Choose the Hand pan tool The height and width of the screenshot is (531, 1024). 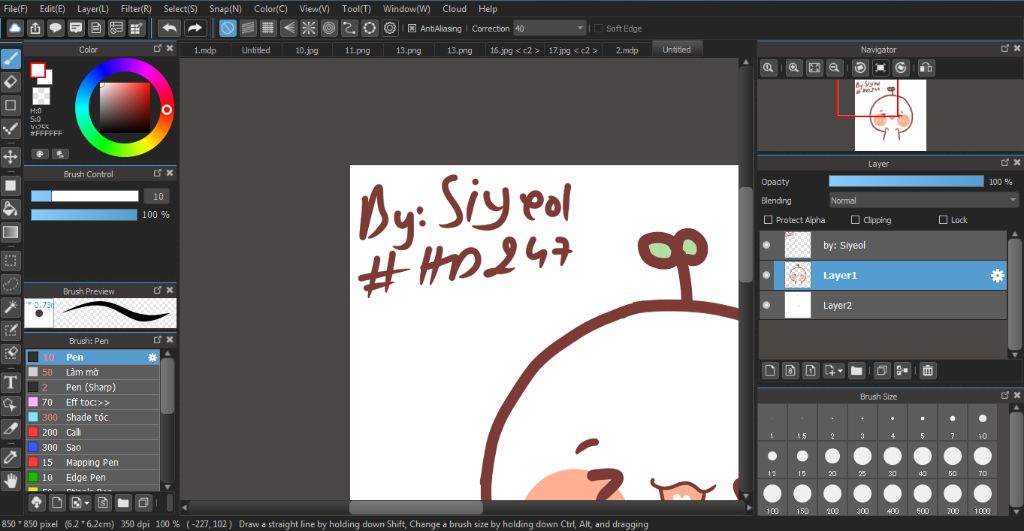pyautogui.click(x=10, y=481)
